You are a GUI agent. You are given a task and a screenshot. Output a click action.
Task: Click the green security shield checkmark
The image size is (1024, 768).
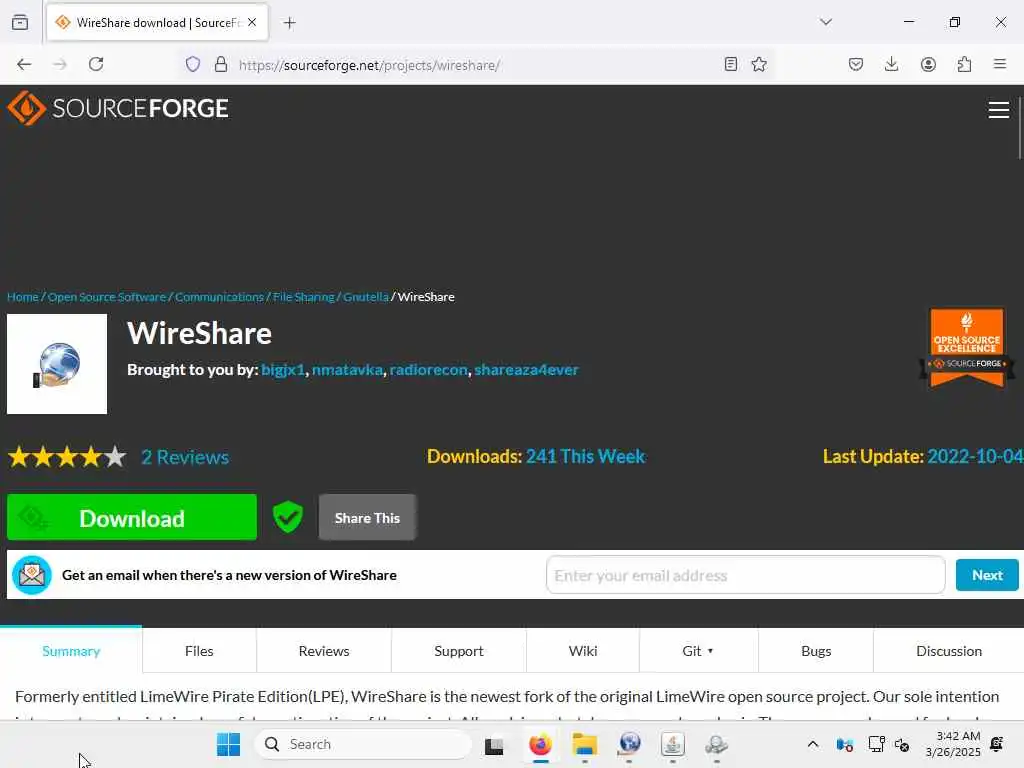tap(287, 517)
